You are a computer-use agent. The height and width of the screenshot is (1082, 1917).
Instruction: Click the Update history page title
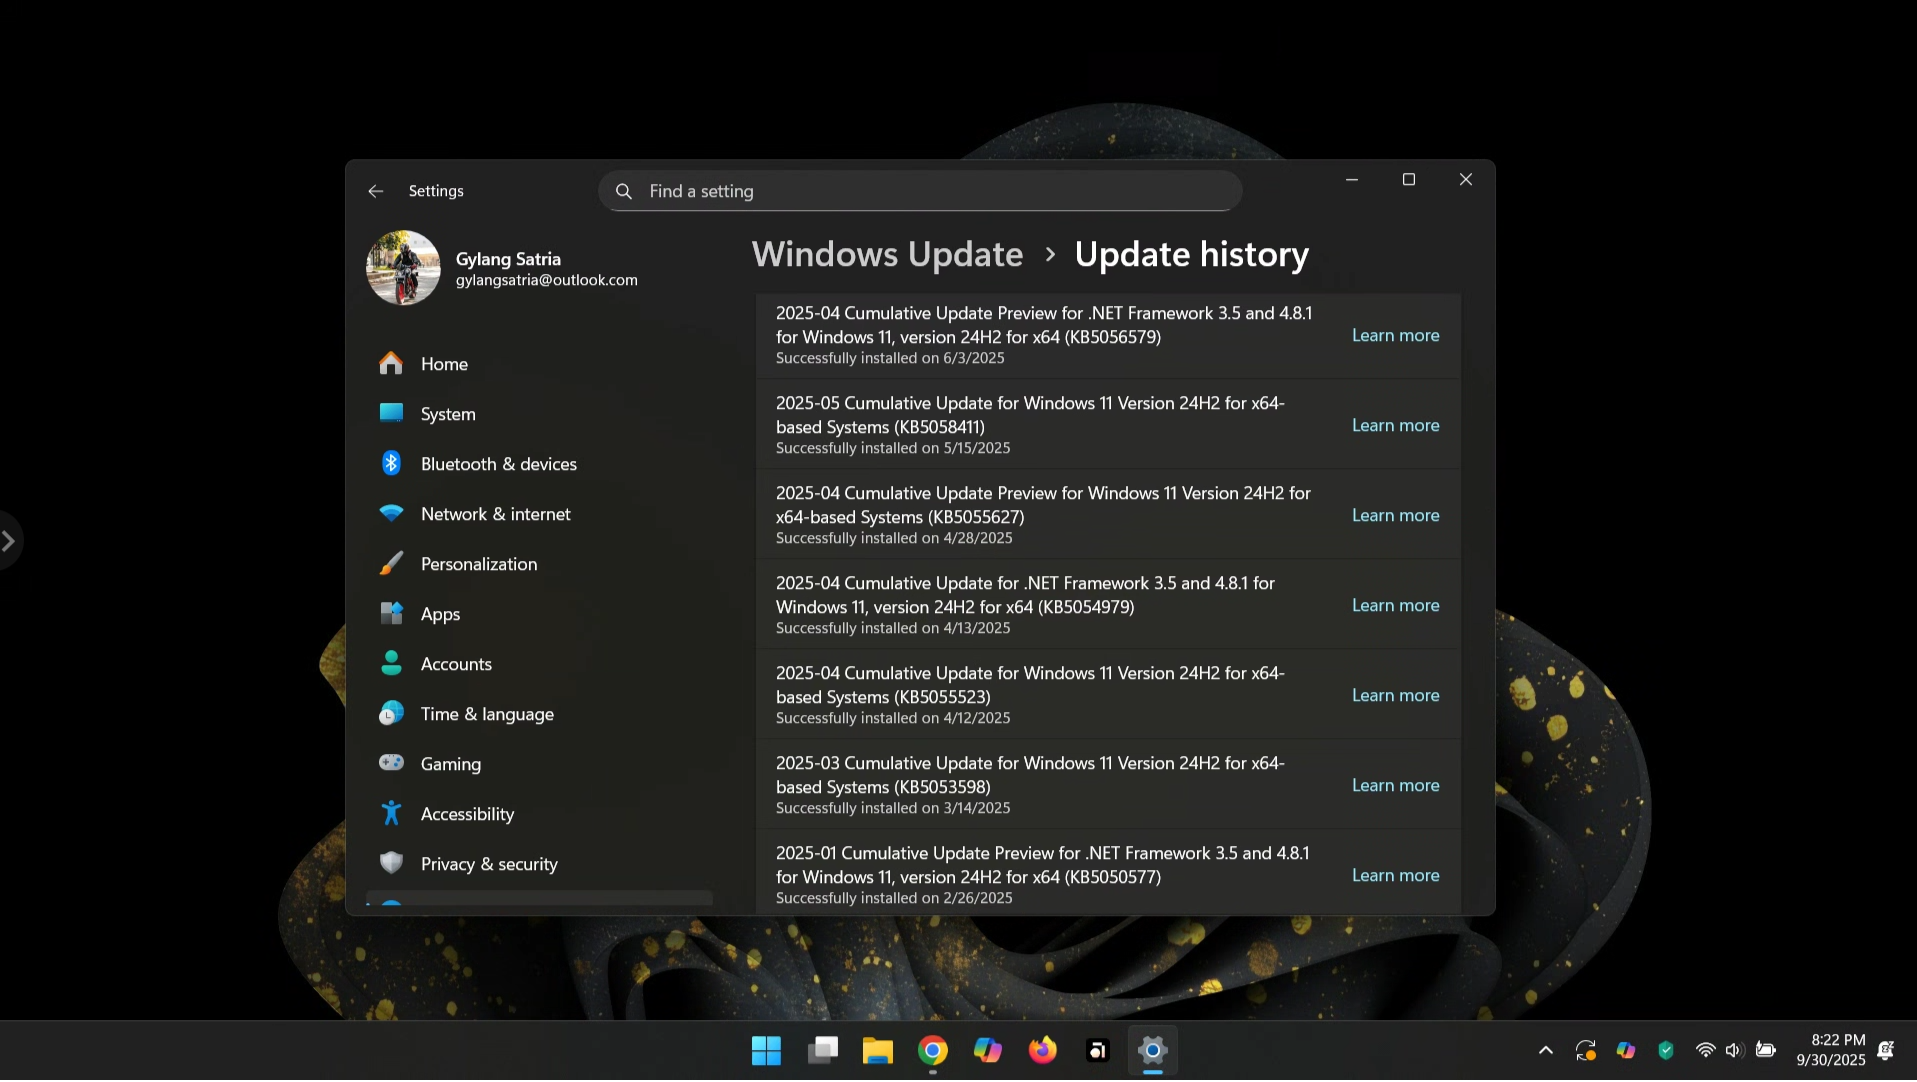1192,254
